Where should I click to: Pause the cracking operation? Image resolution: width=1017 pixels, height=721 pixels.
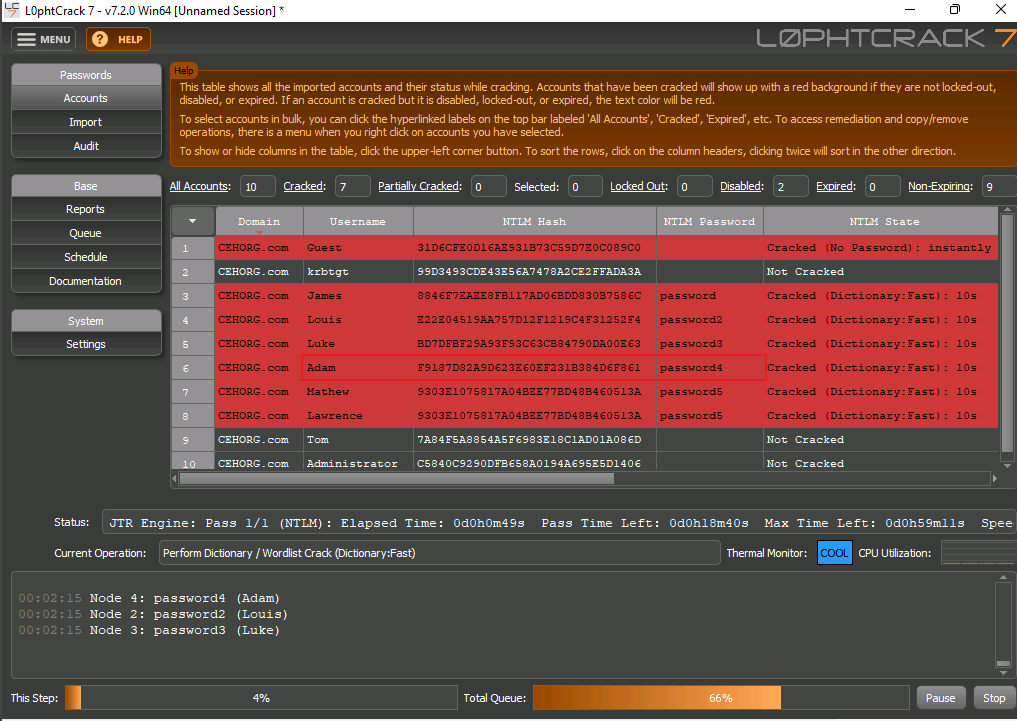(x=940, y=698)
